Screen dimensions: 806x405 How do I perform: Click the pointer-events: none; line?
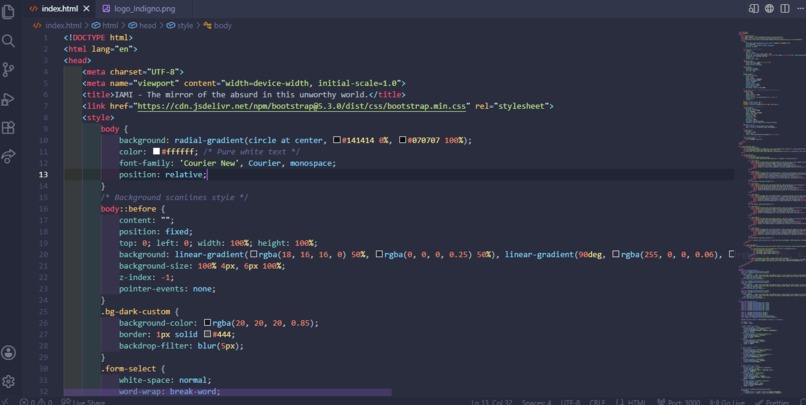167,288
